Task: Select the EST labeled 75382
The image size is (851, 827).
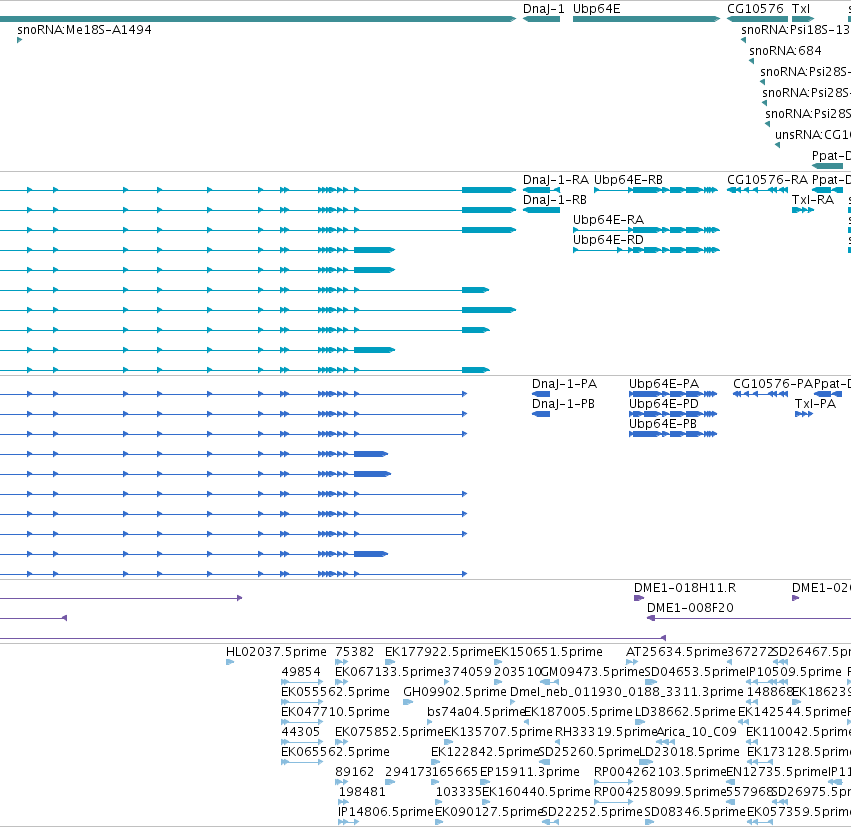Action: pos(354,652)
